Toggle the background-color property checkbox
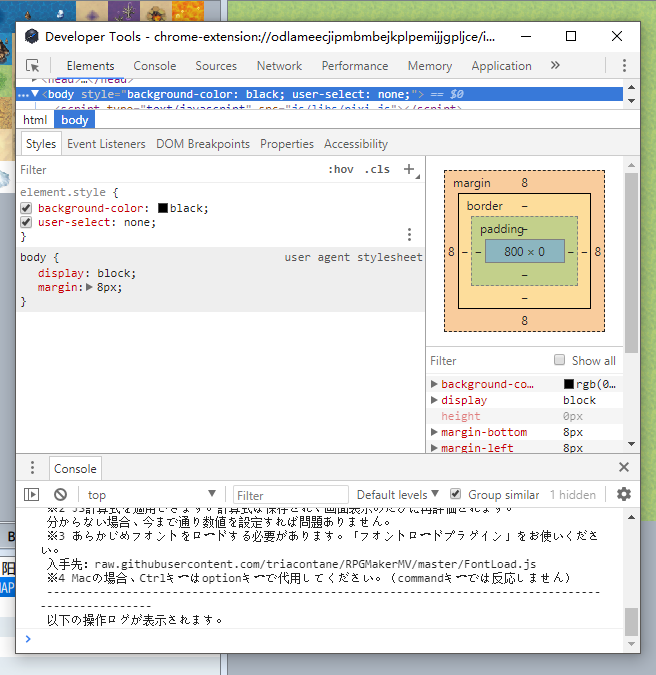Image resolution: width=656 pixels, height=675 pixels. point(26,208)
